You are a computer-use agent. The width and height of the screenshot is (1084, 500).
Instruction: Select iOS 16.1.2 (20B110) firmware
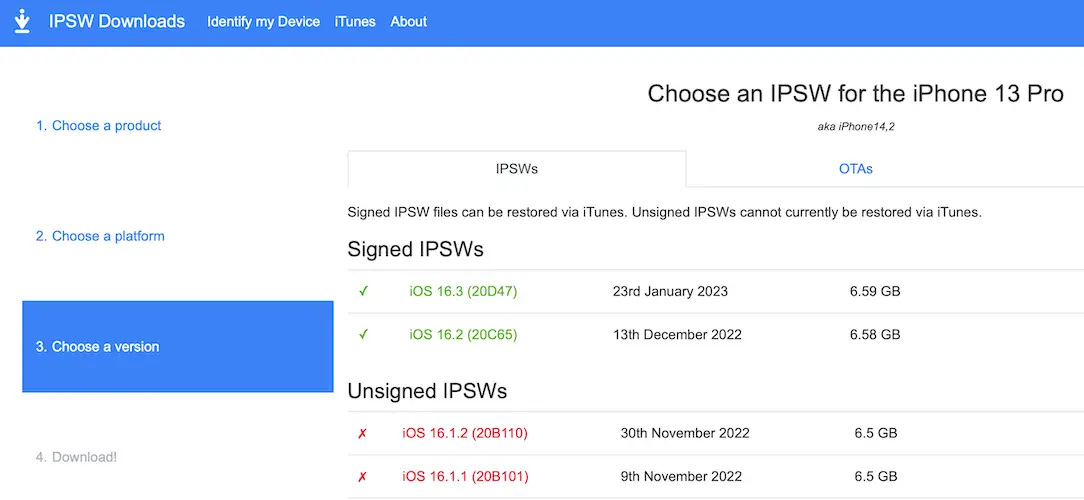464,434
